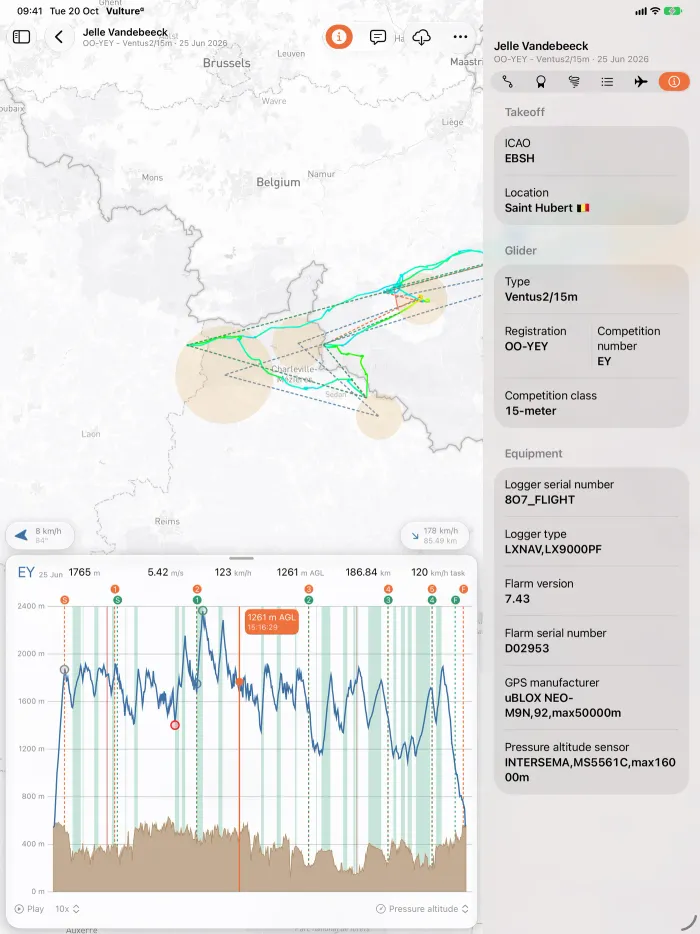This screenshot has height=934, width=700.
Task: Click the green-circled highest point on altitude curve
Action: tap(203, 611)
